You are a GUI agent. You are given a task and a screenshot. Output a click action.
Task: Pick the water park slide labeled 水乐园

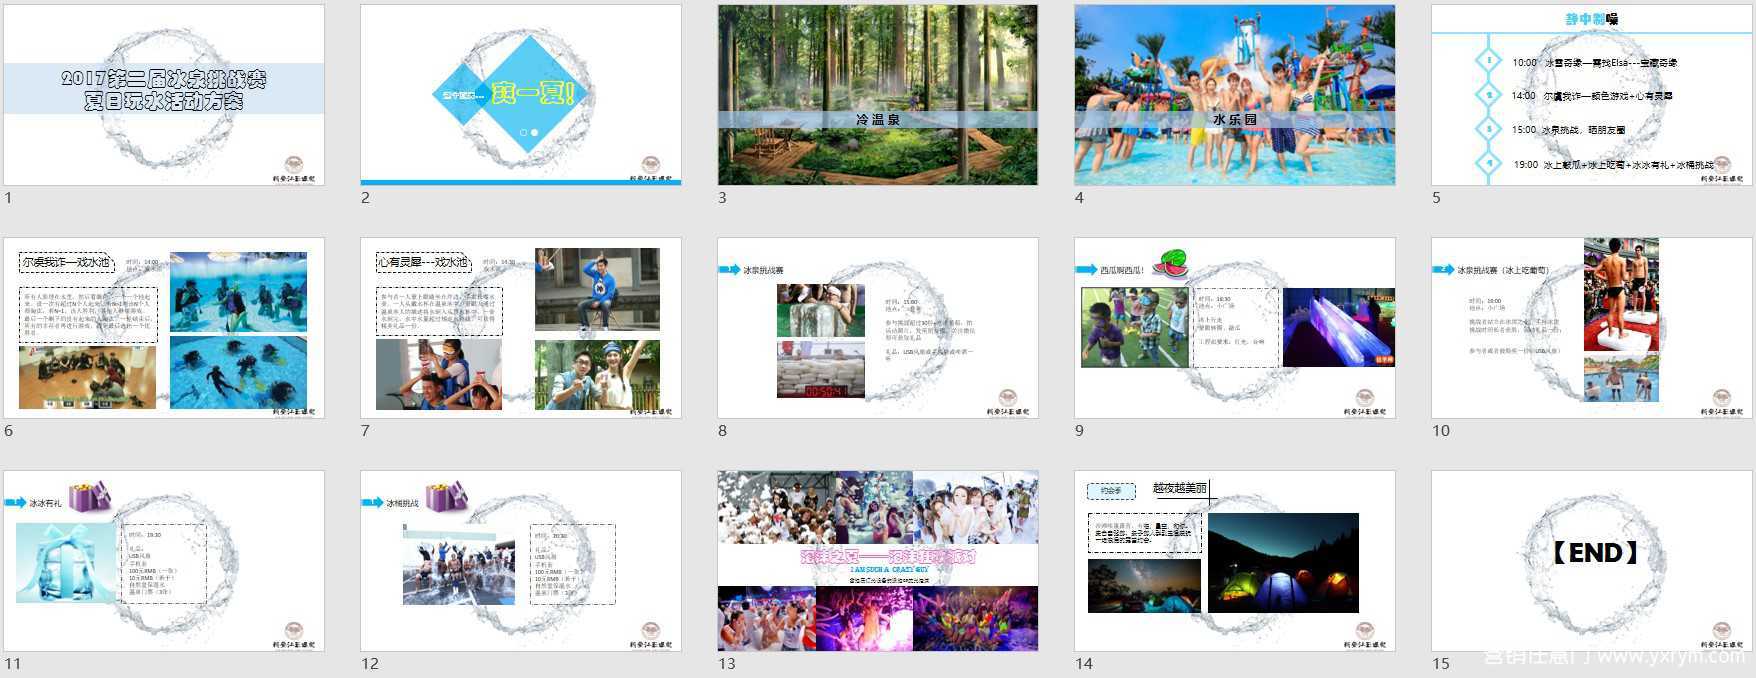(1235, 95)
